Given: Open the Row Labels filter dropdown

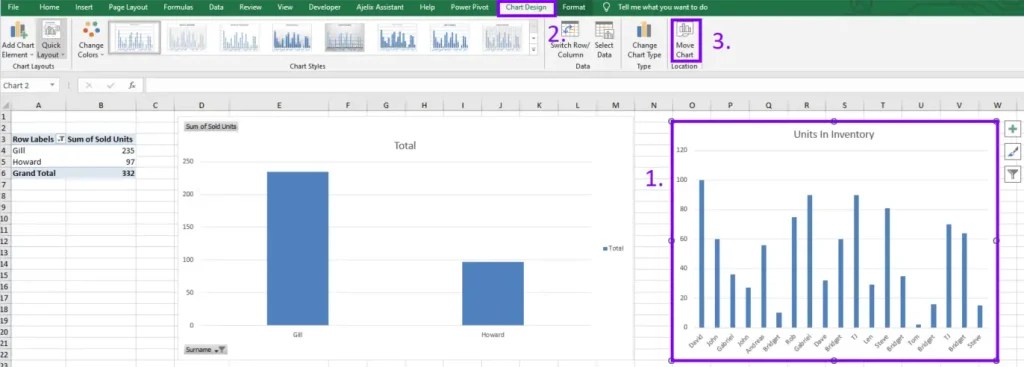Looking at the screenshot, I should [61, 139].
